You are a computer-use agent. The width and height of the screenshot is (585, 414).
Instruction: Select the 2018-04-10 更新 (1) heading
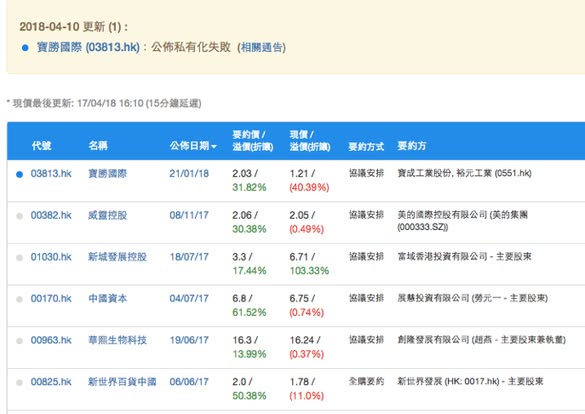(x=73, y=27)
